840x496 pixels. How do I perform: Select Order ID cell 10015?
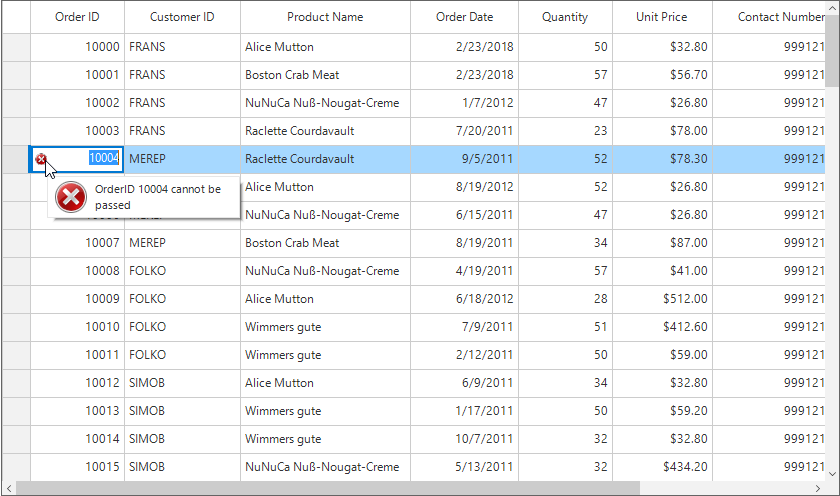tap(77, 467)
